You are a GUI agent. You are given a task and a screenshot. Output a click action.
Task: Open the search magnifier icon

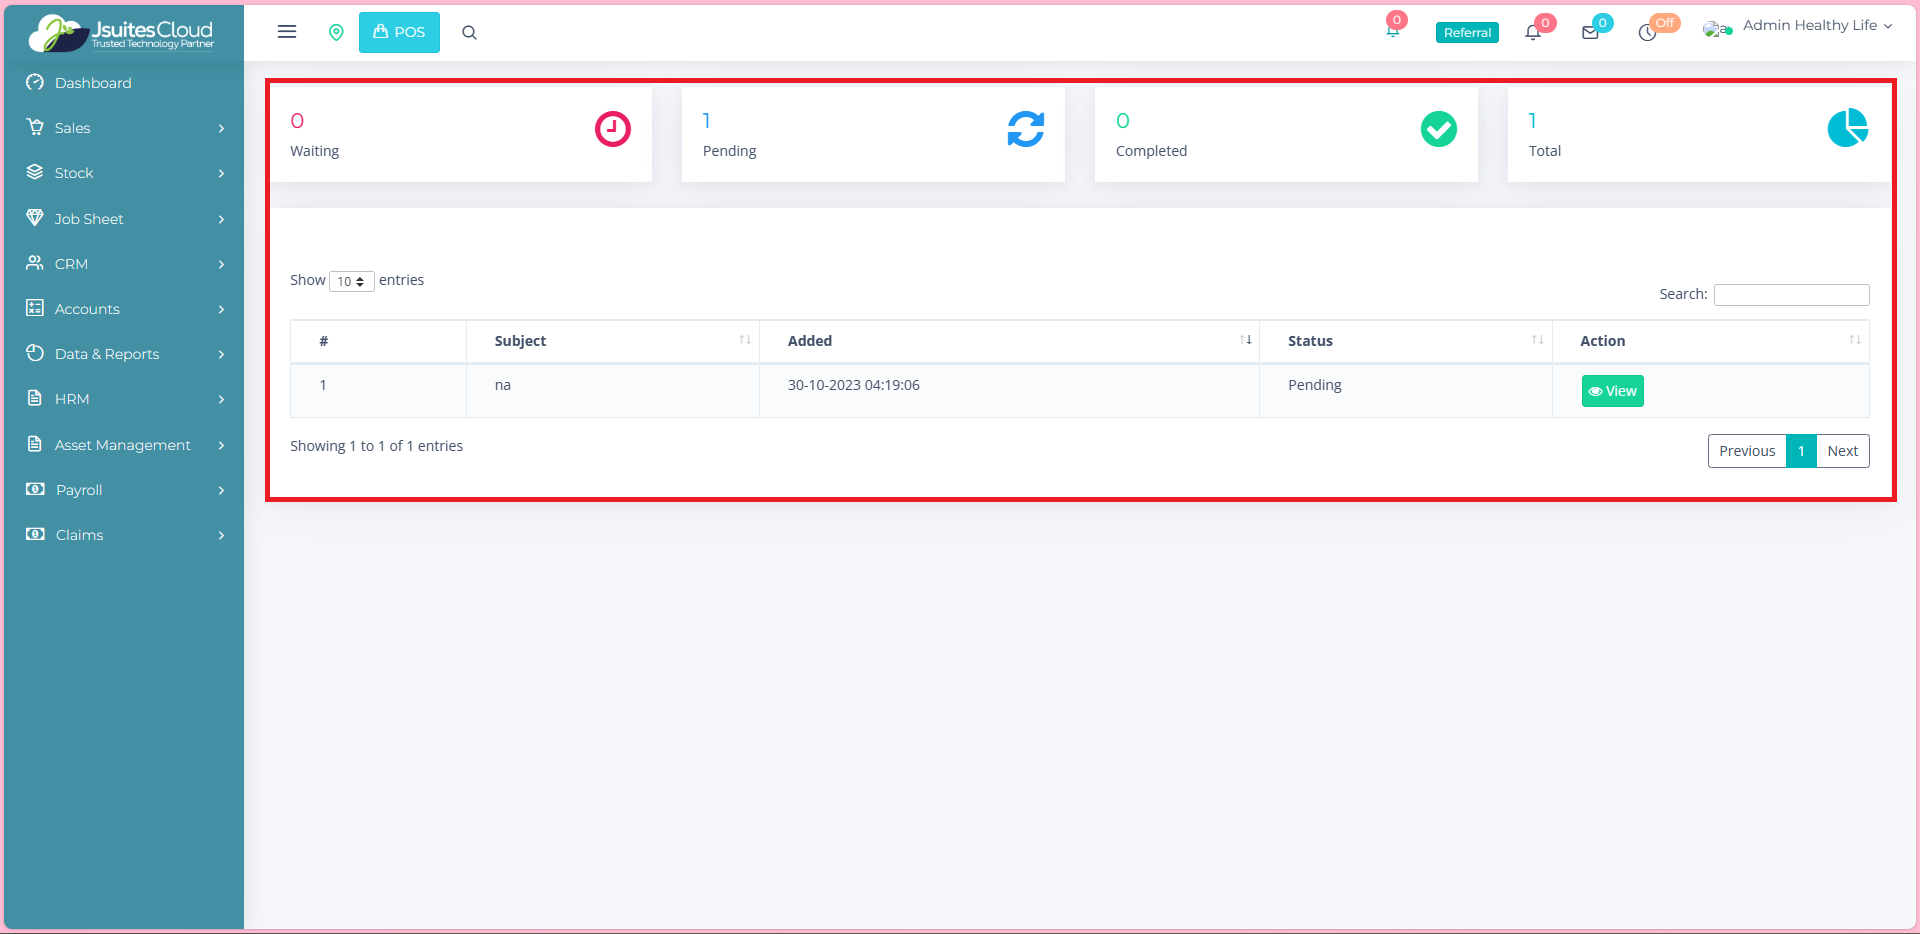coord(469,32)
